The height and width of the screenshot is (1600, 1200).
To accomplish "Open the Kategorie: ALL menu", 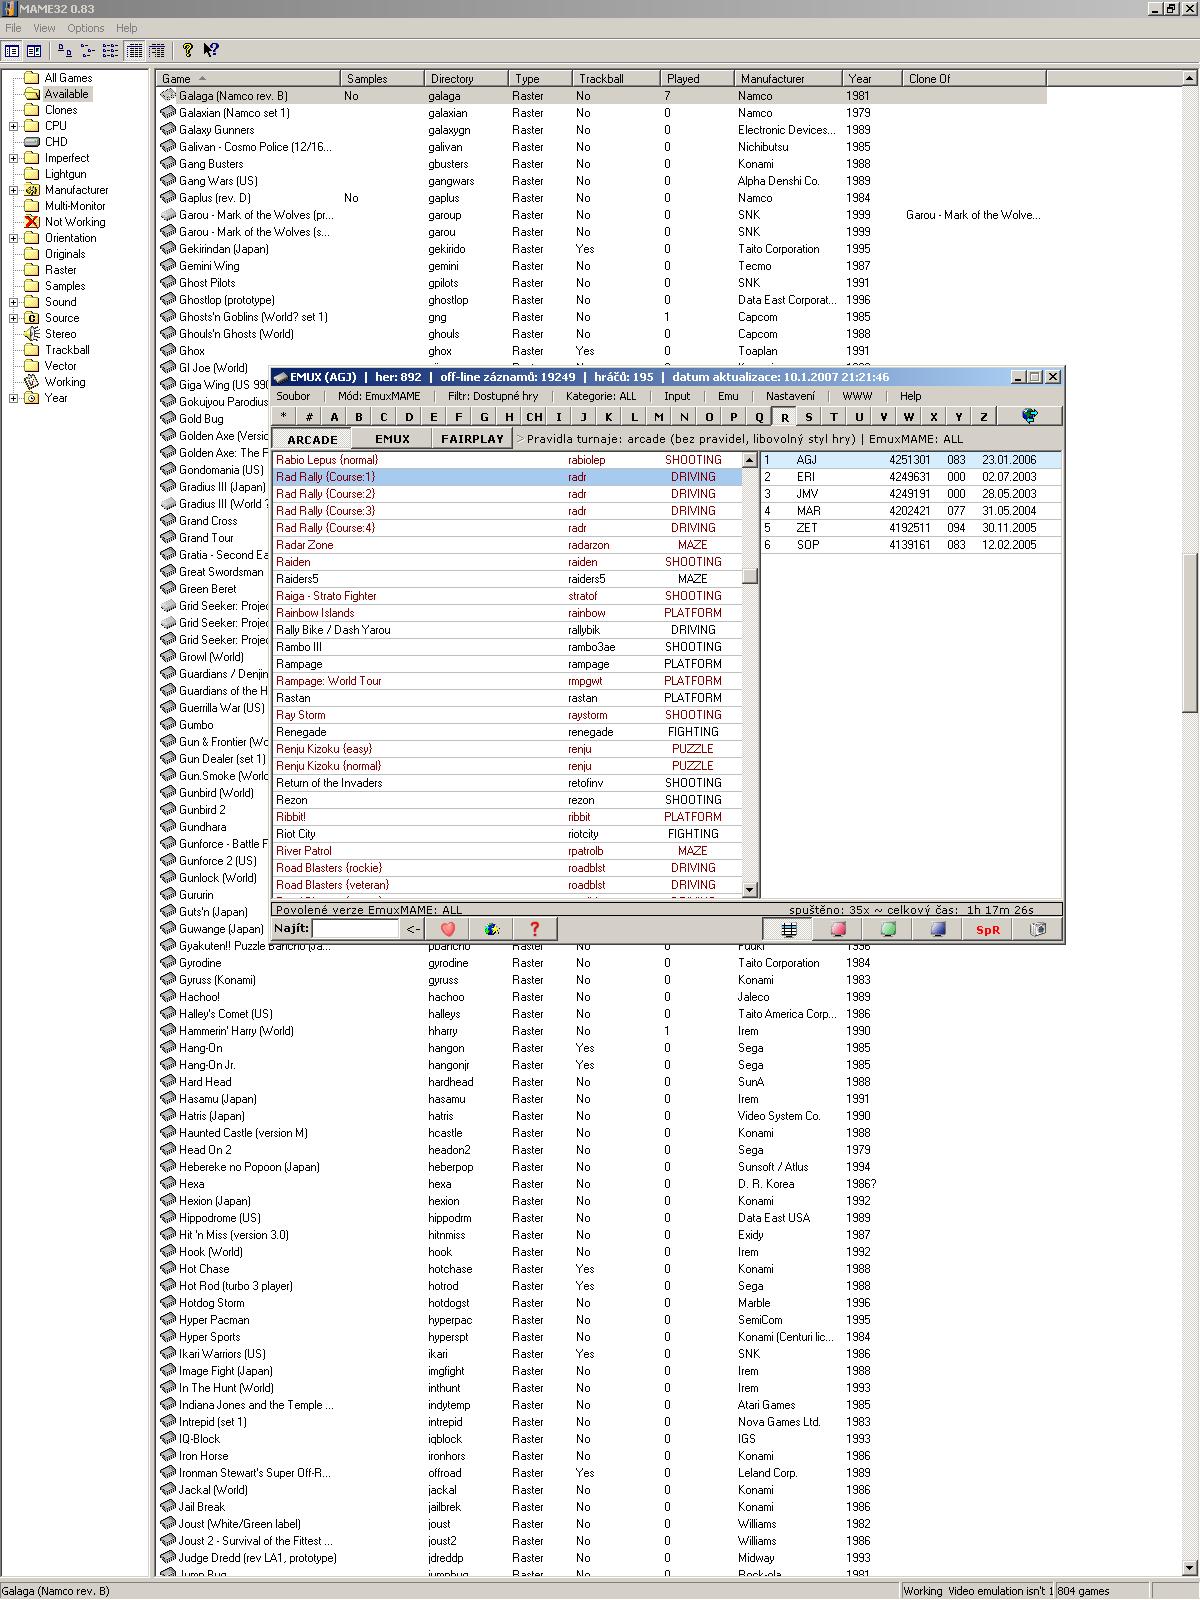I will click(600, 396).
